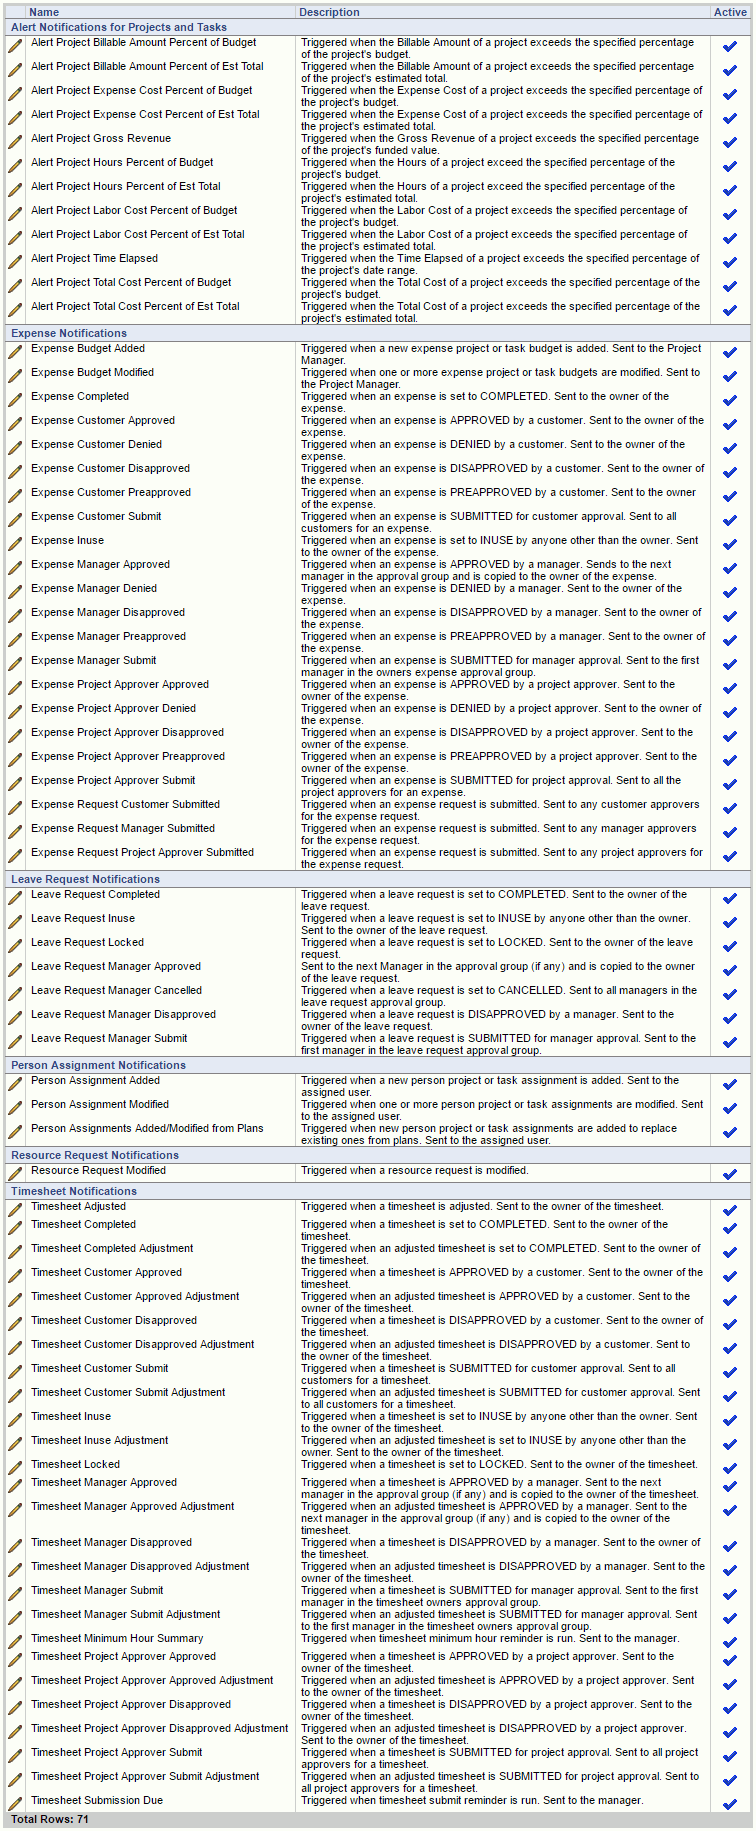The height and width of the screenshot is (1831, 756).
Task: Click Resource Request Notifications section header
Action: pyautogui.click(x=95, y=1155)
